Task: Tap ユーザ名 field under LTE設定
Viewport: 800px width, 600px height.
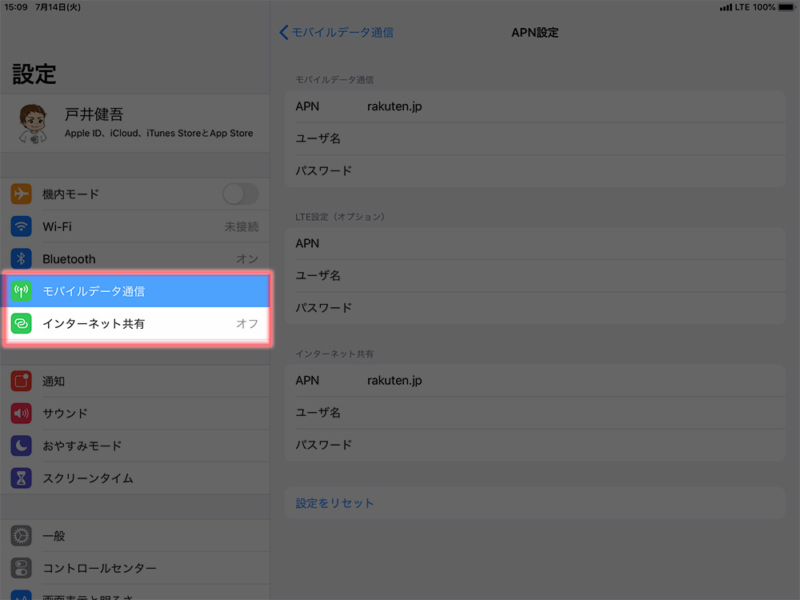Action: pyautogui.click(x=535, y=276)
